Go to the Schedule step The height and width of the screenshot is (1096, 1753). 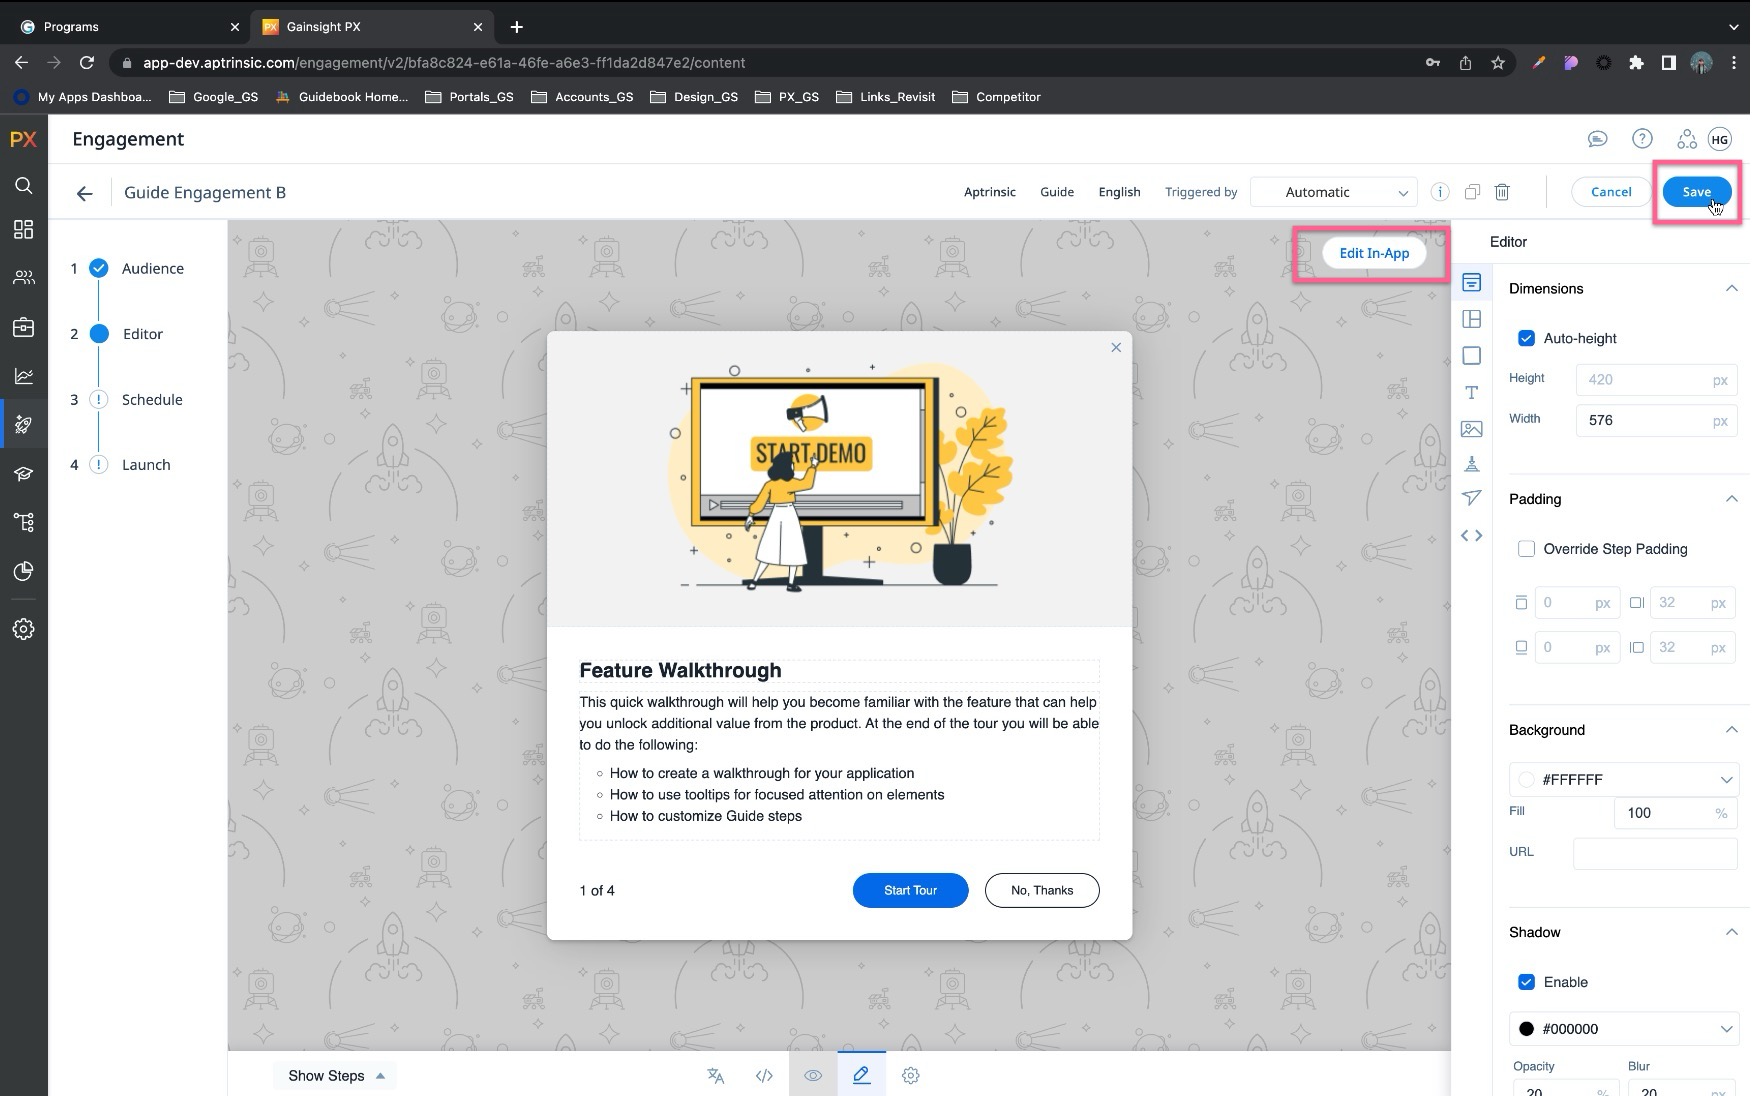[152, 399]
